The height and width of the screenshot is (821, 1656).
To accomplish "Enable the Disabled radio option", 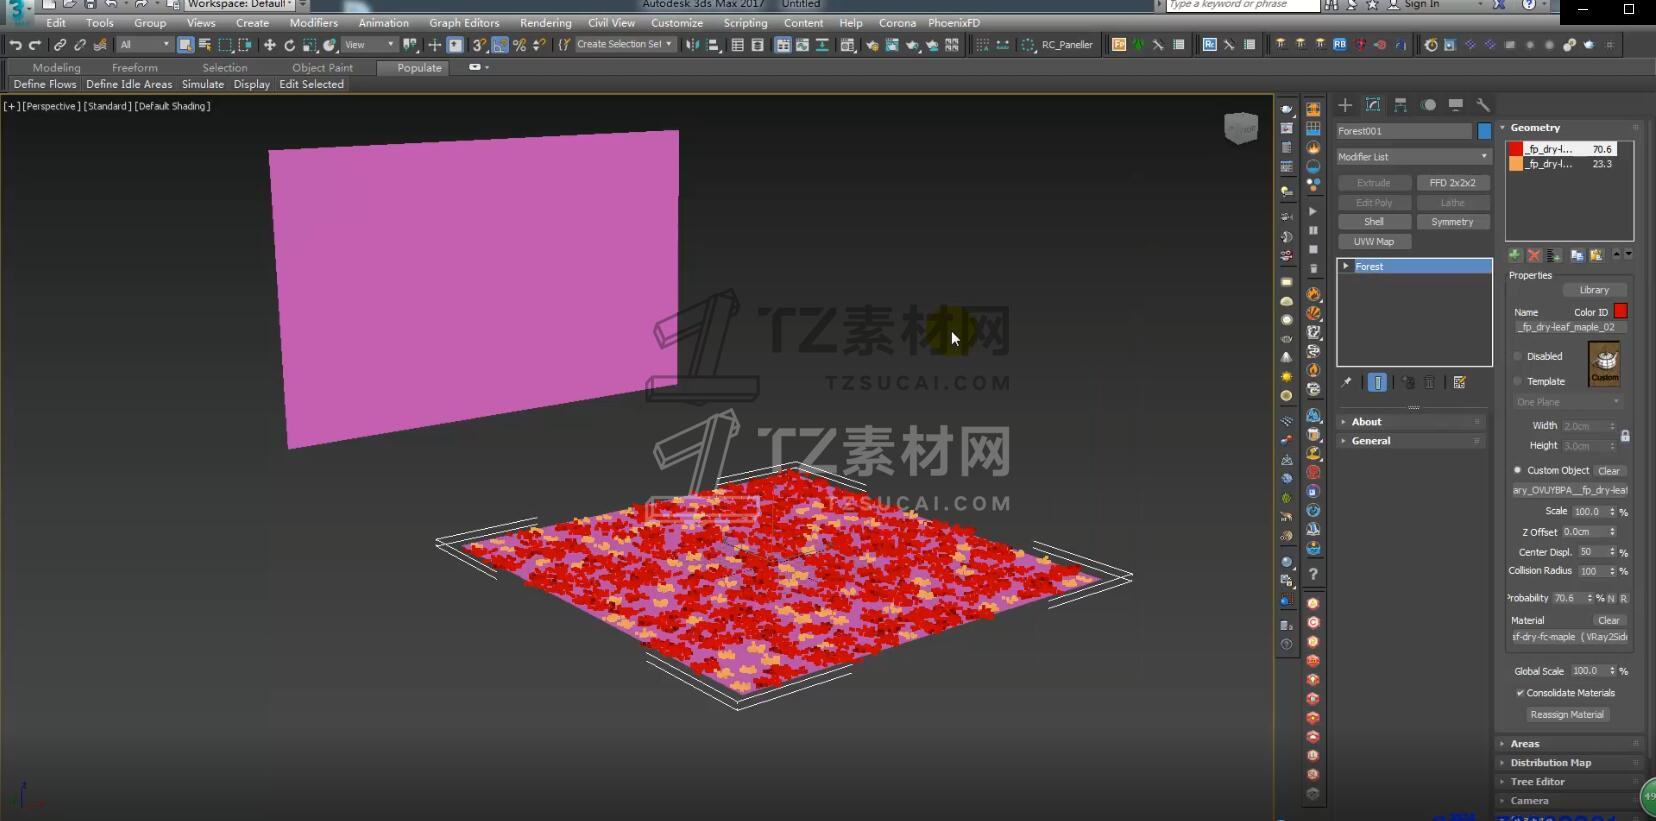I will pos(1518,356).
